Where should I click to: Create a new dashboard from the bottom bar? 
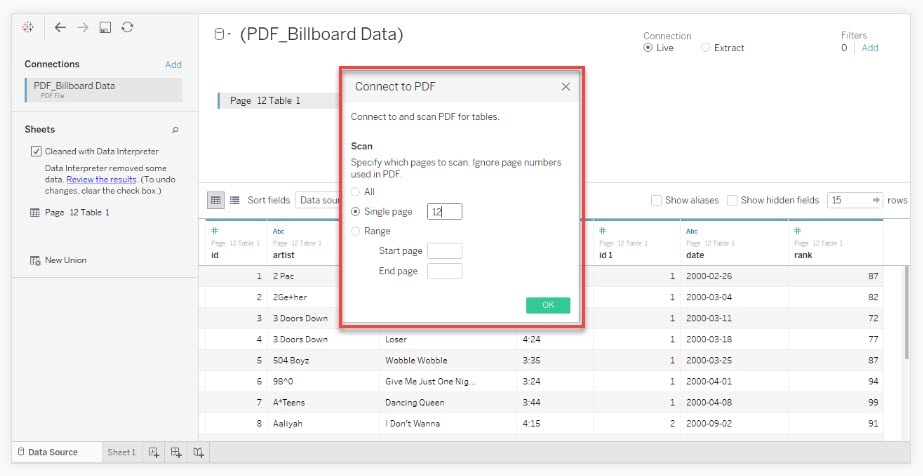[x=176, y=453]
